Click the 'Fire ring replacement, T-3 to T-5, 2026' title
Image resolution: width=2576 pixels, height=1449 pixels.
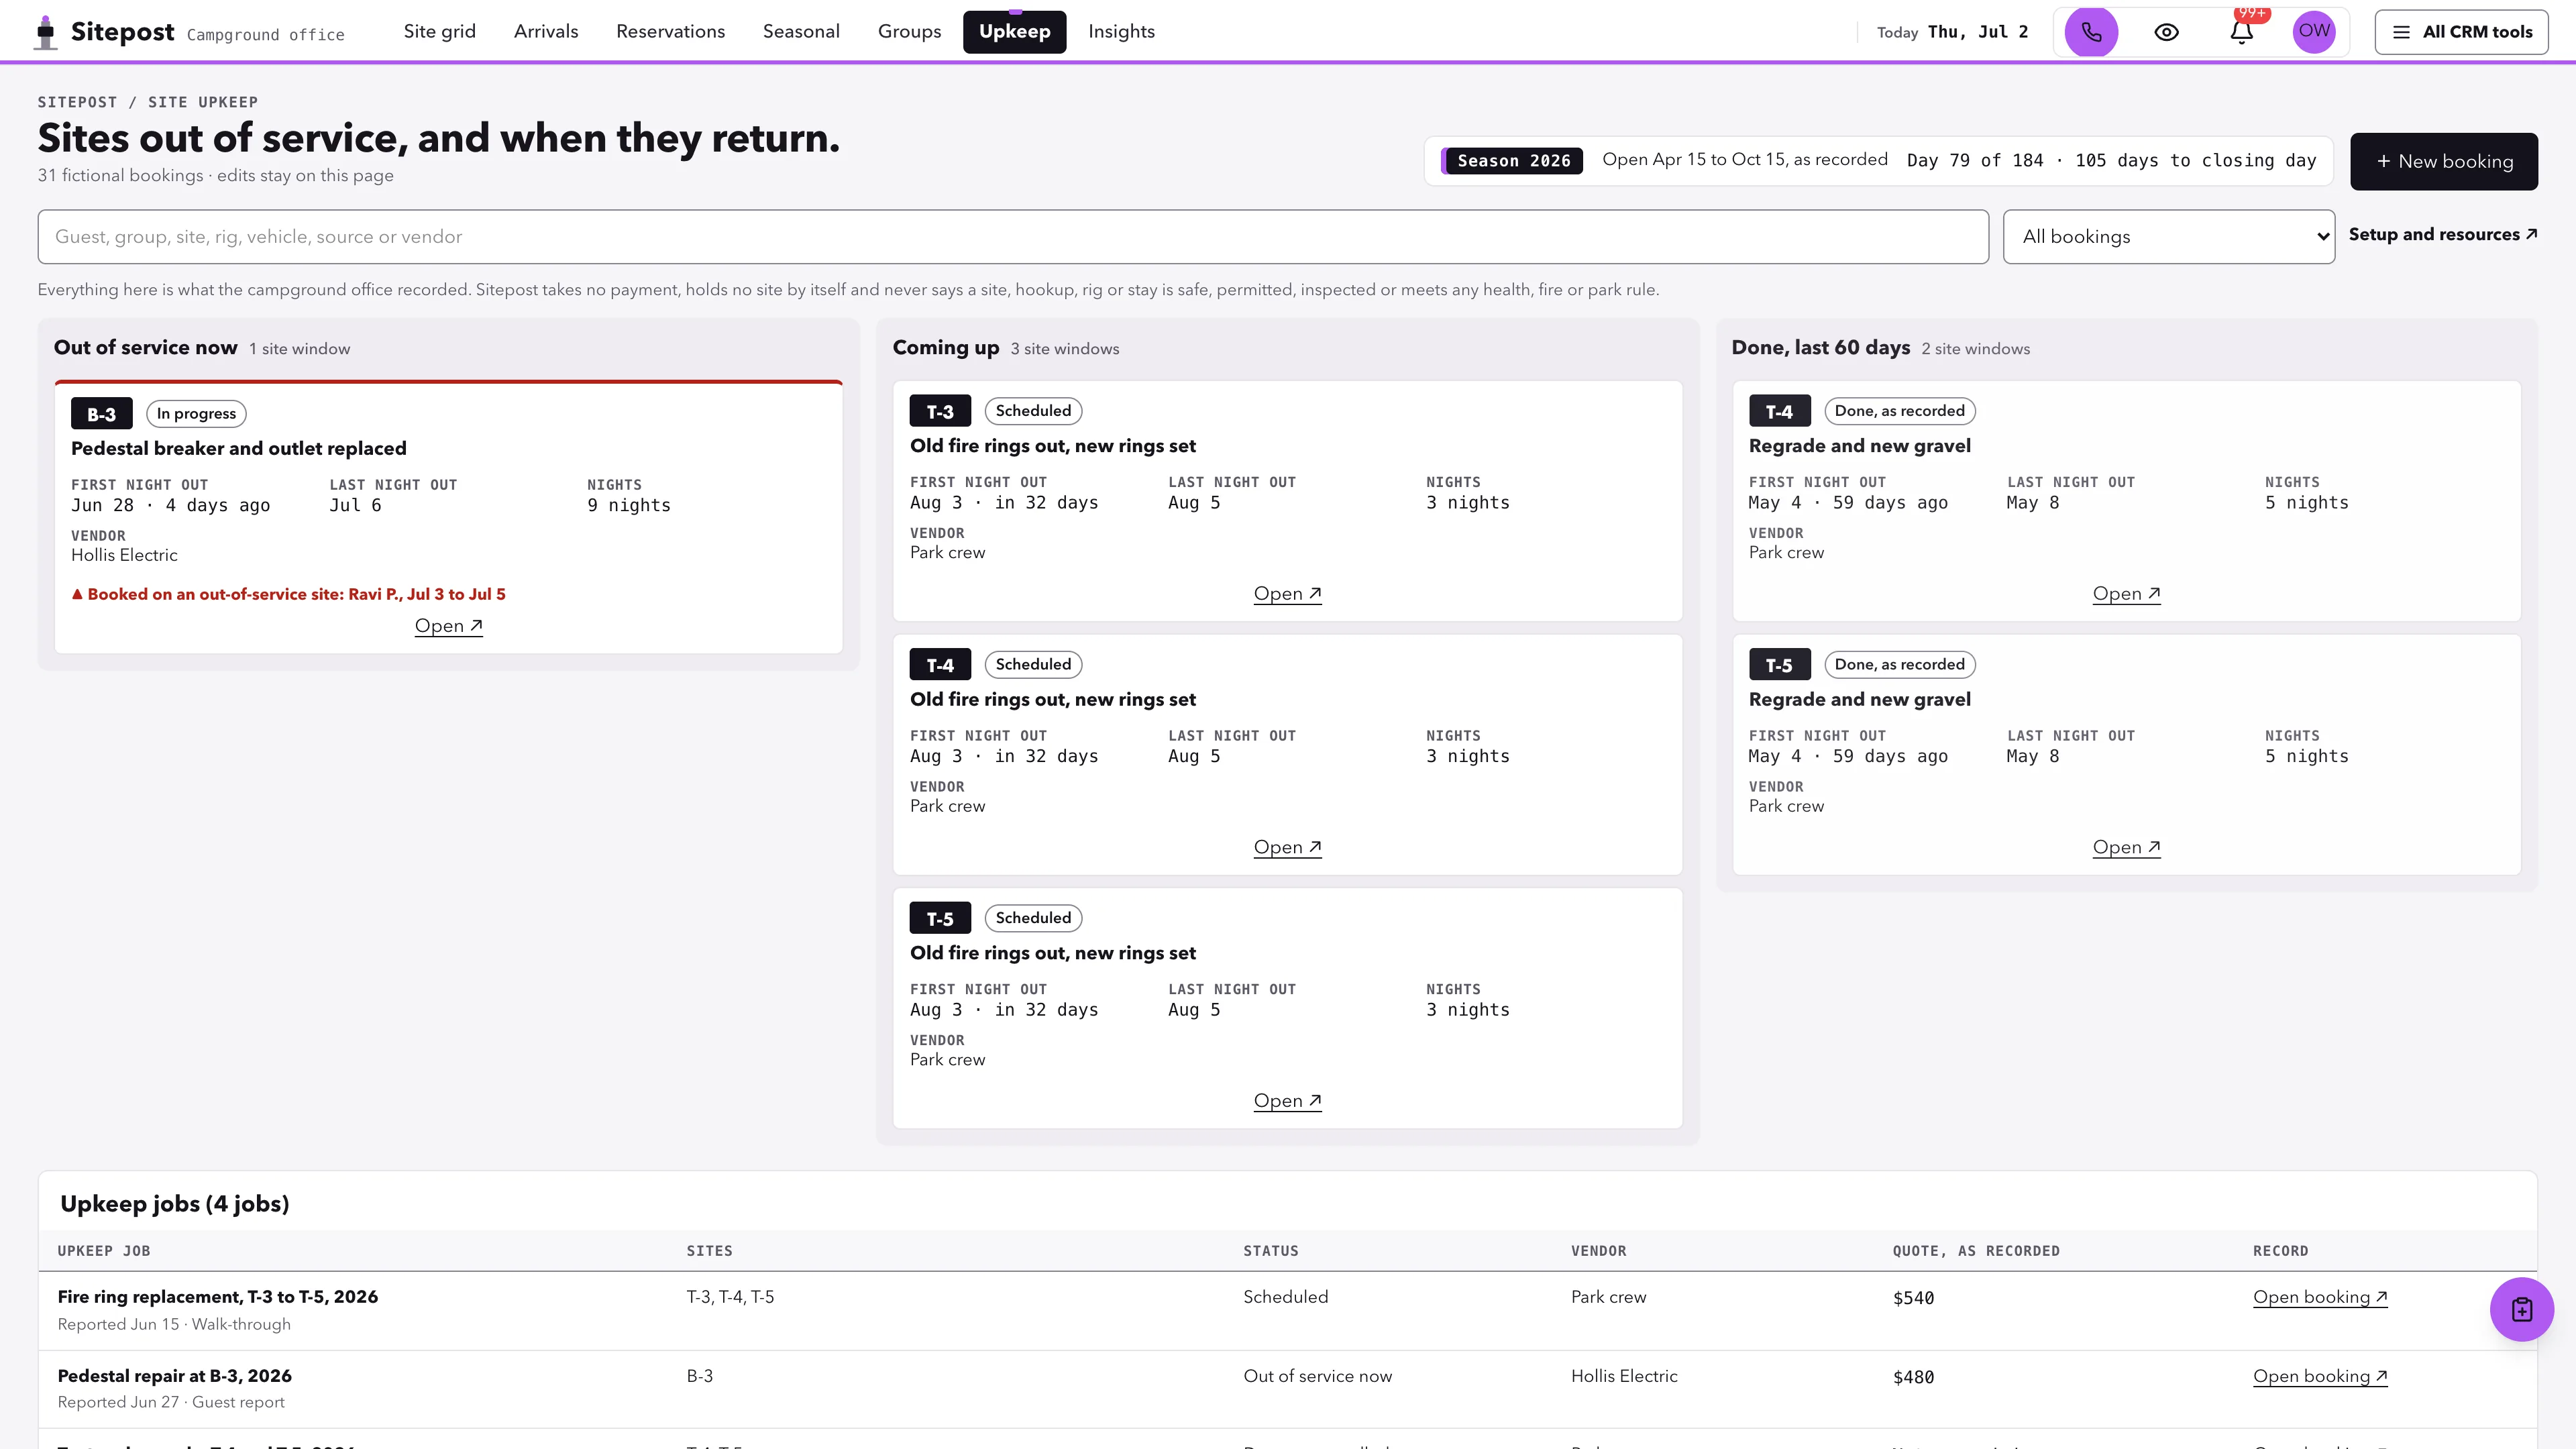coord(217,1297)
